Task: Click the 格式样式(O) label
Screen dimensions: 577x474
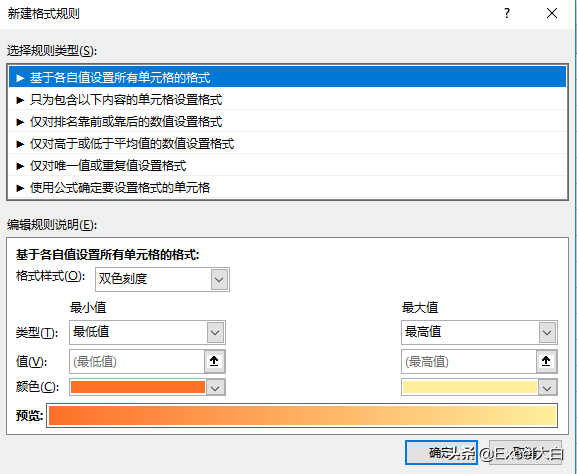Action: (x=50, y=276)
